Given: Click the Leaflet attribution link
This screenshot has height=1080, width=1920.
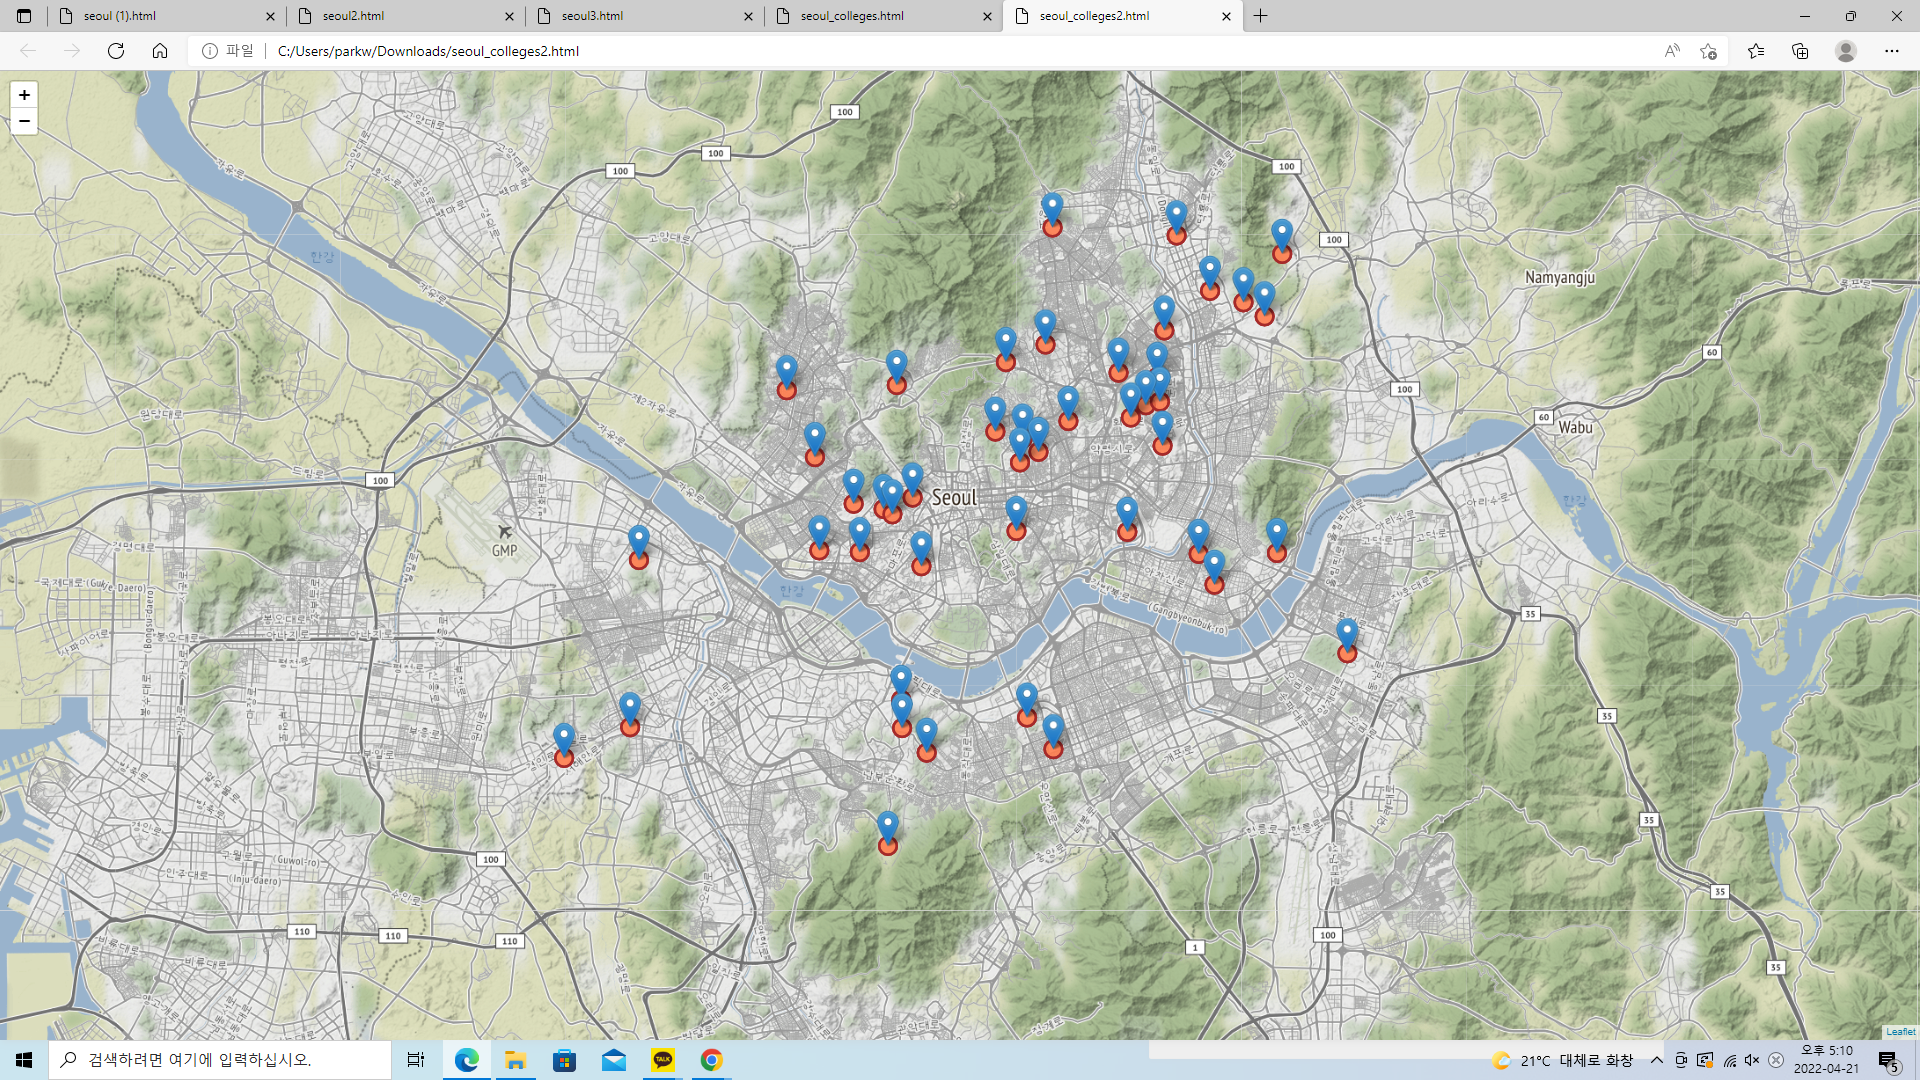Looking at the screenshot, I should click(1900, 1032).
